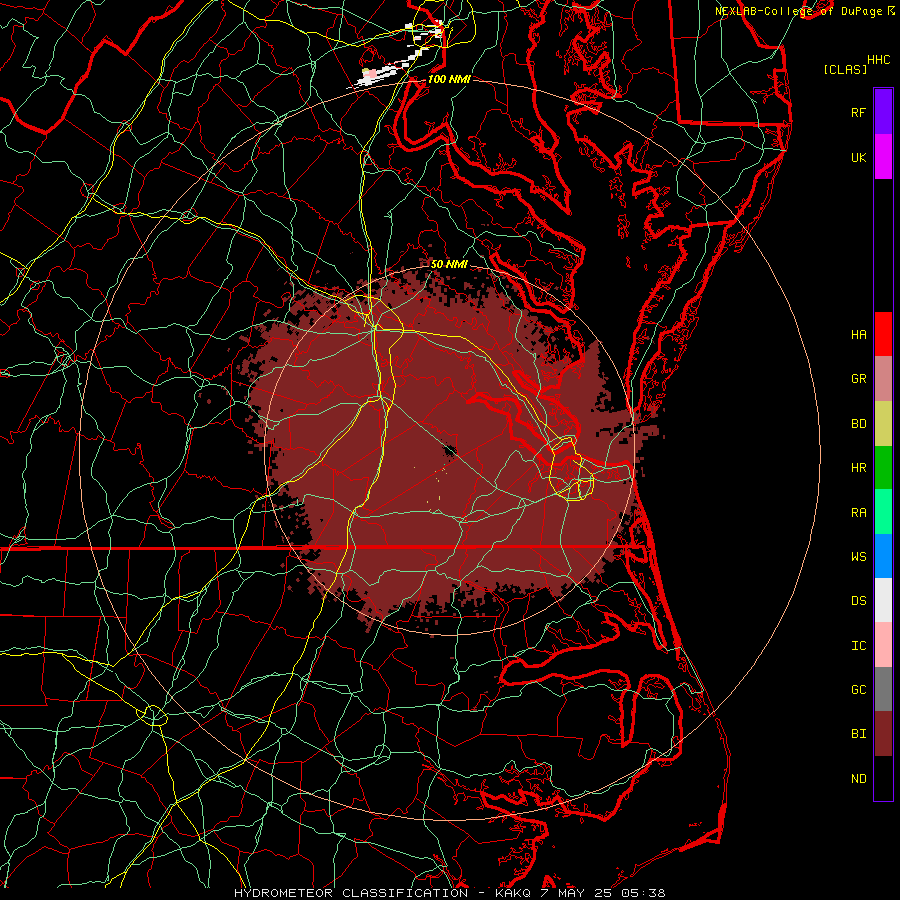Click the HA red legend swatch

tap(883, 334)
